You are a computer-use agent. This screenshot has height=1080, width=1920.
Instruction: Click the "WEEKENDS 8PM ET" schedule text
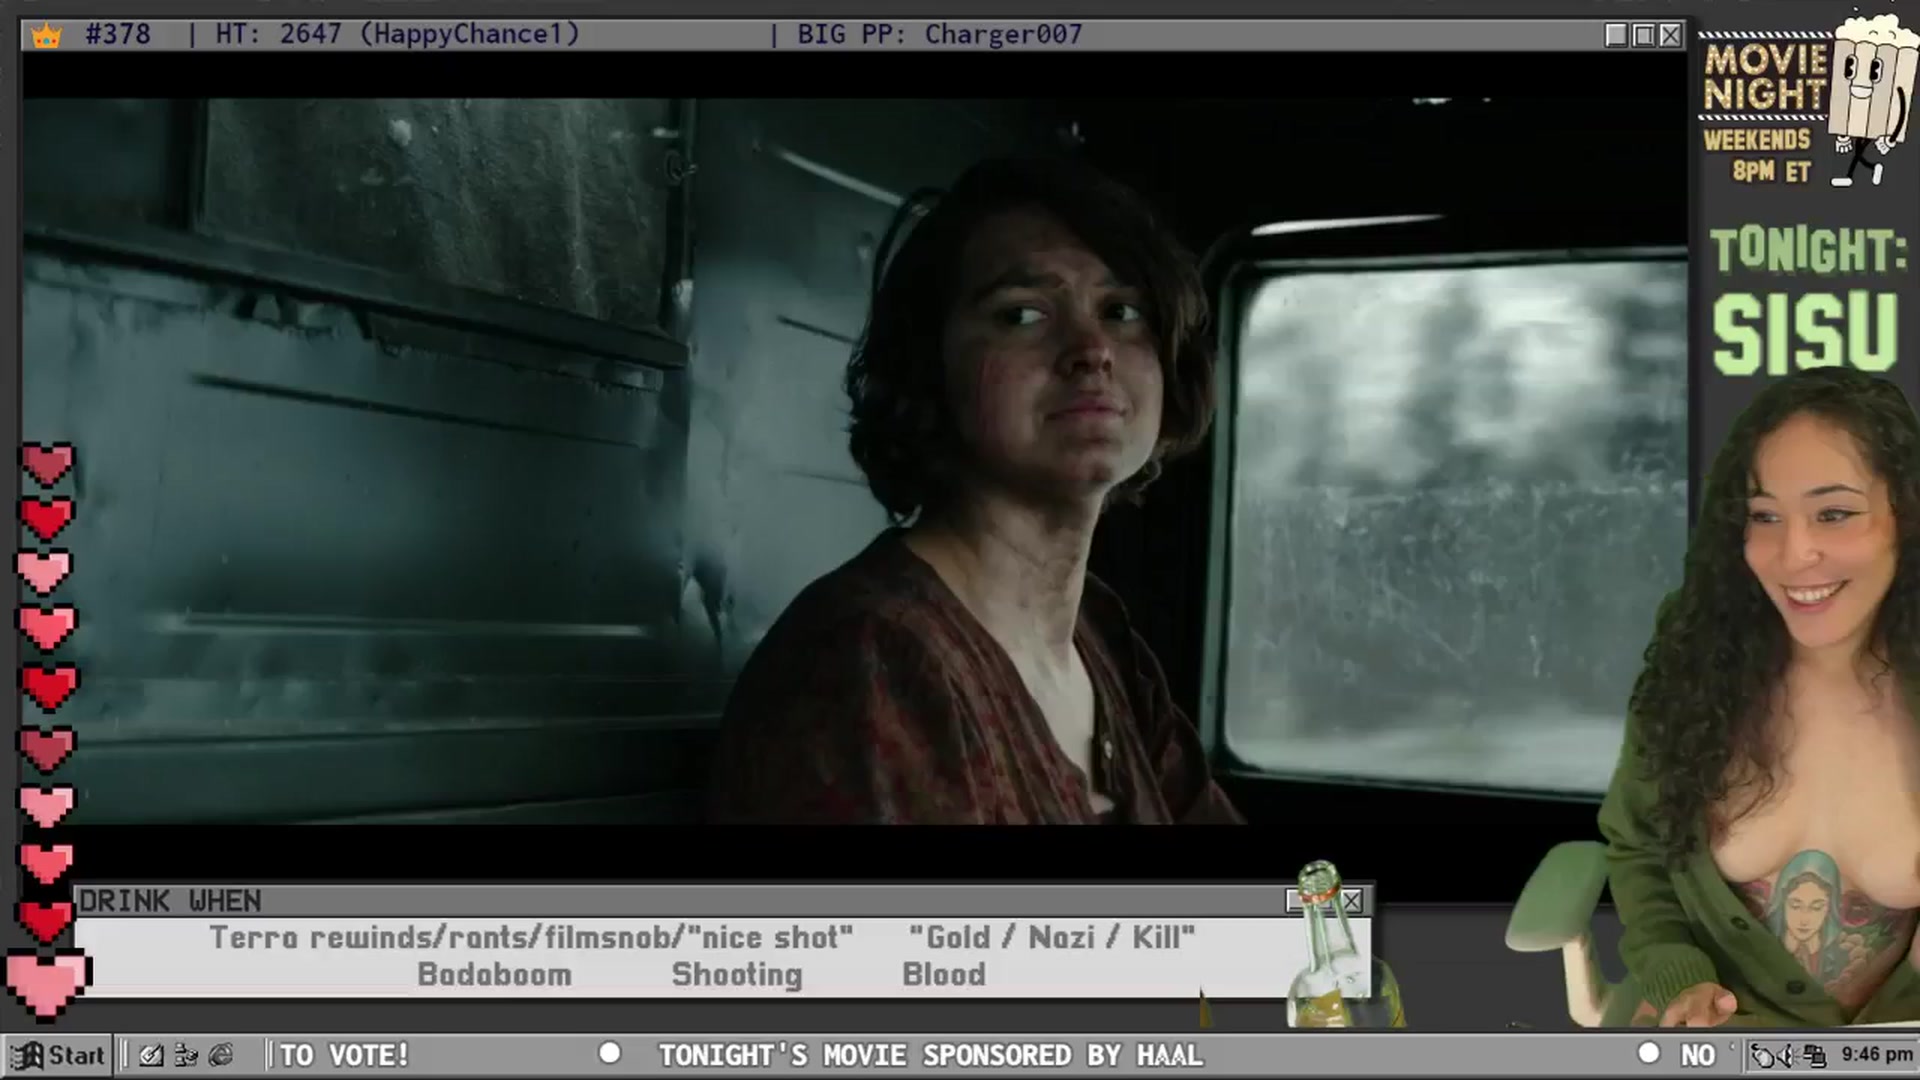[x=1757, y=155]
